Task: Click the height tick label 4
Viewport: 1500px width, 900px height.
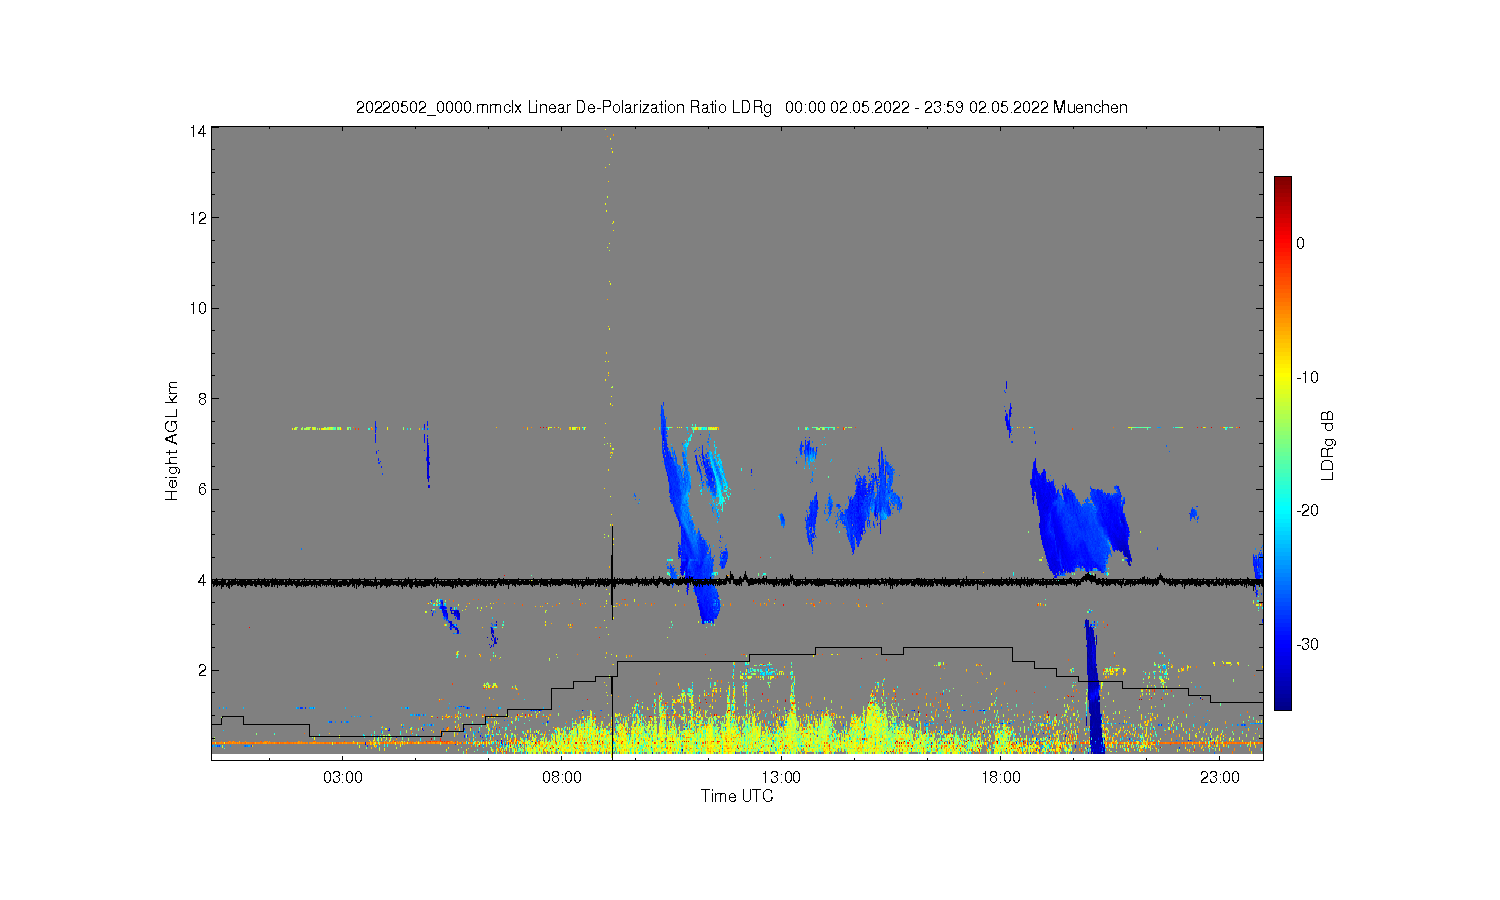Action: tap(202, 580)
